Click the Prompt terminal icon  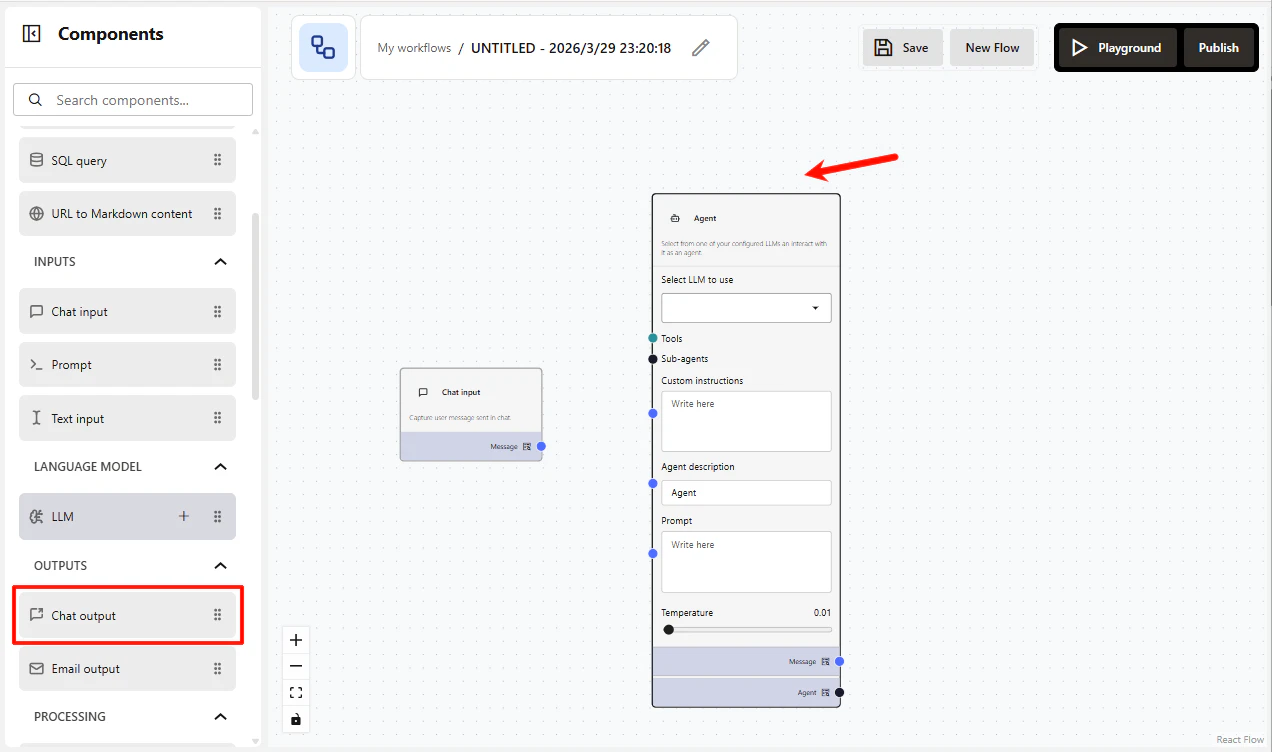coord(37,365)
